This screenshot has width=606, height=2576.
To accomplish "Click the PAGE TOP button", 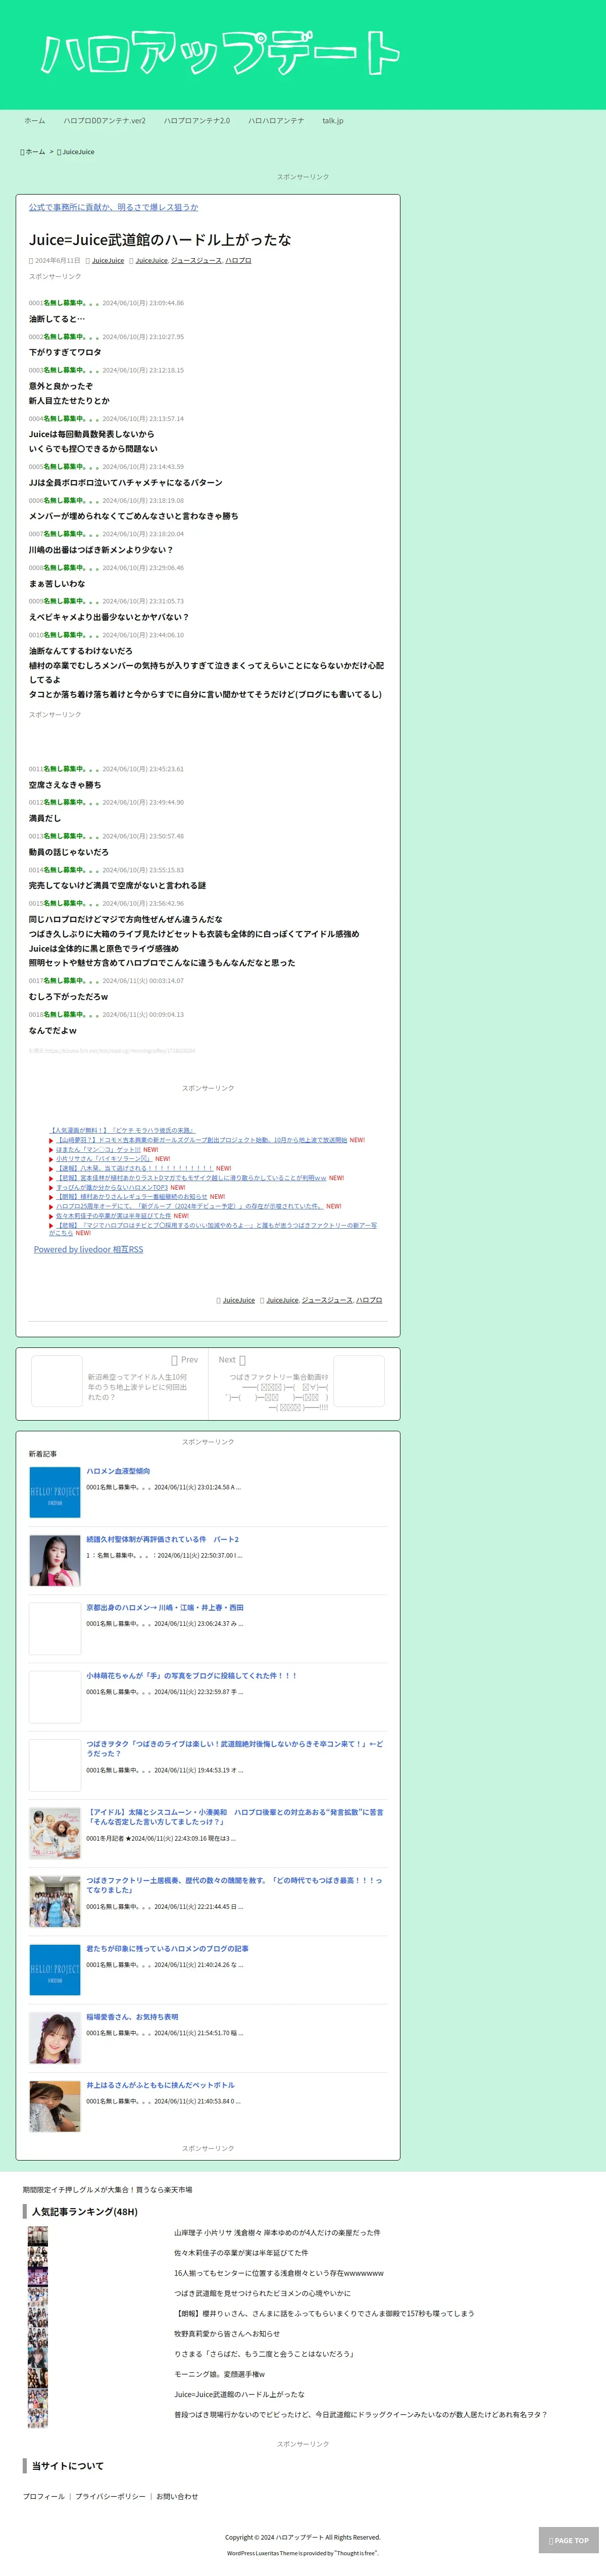I will tap(569, 2541).
